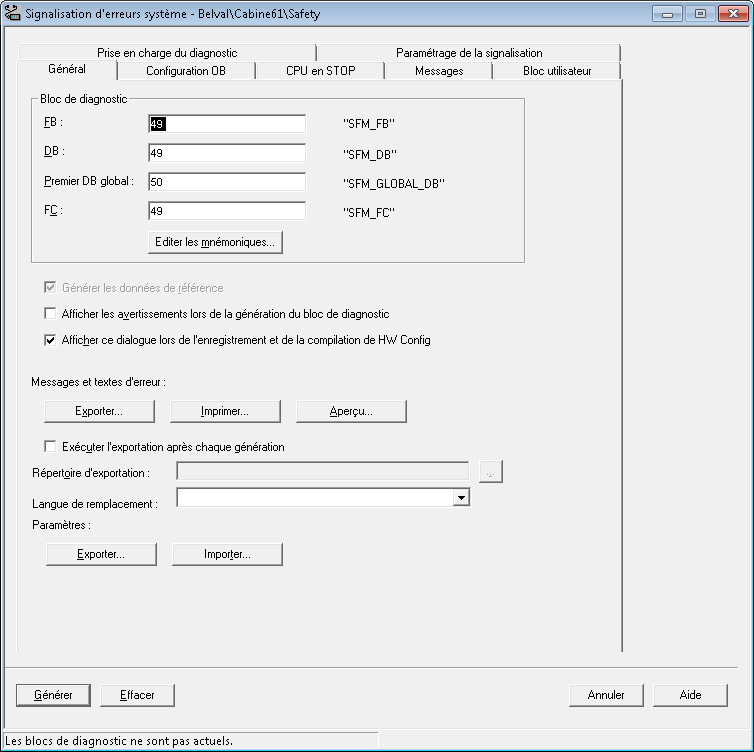754x752 pixels.
Task: Focus the Premier DB global field
Action: tap(227, 182)
